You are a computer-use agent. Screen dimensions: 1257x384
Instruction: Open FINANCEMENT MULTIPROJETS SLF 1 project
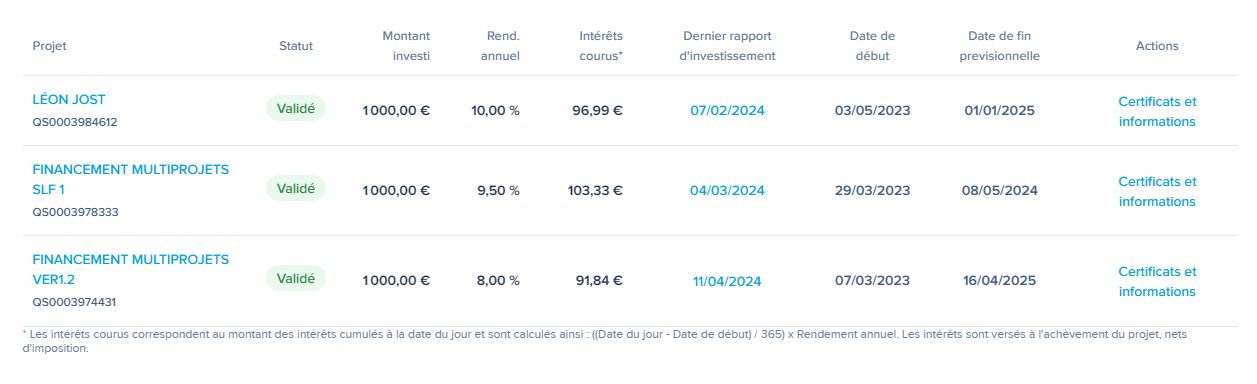point(131,180)
